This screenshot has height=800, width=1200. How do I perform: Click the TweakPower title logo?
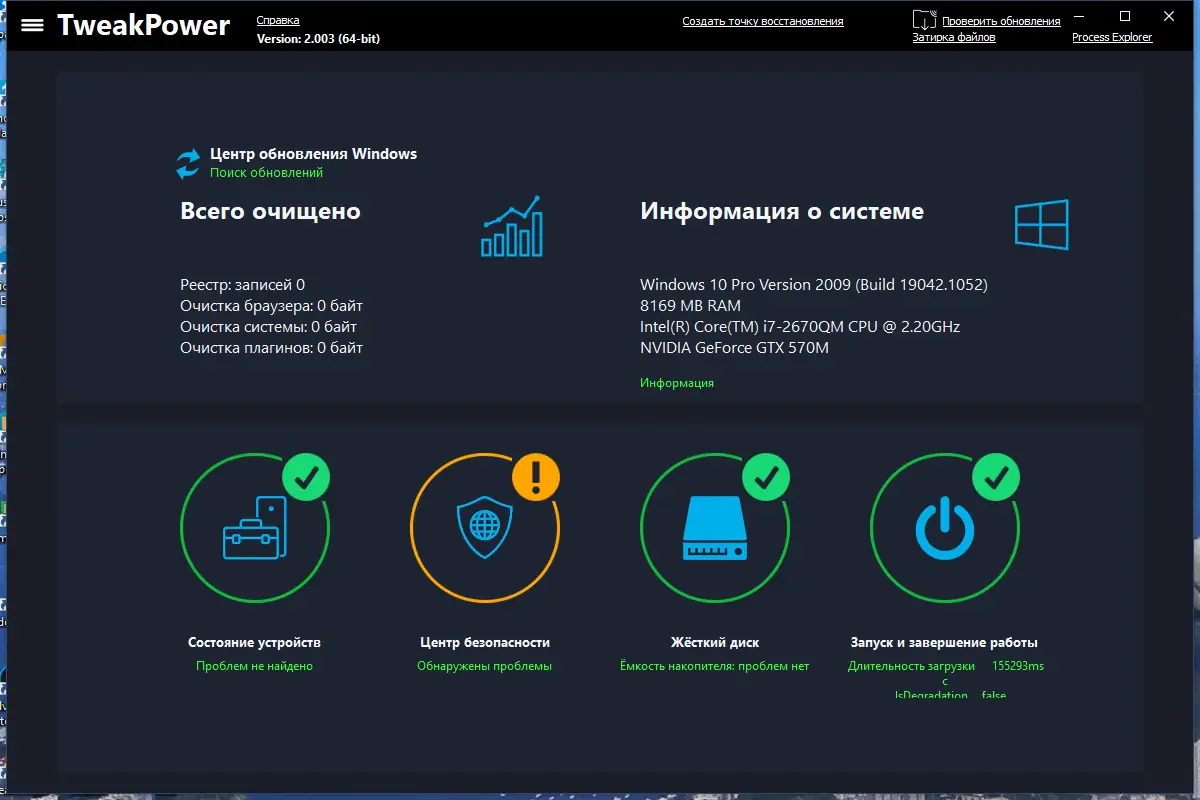click(143, 25)
